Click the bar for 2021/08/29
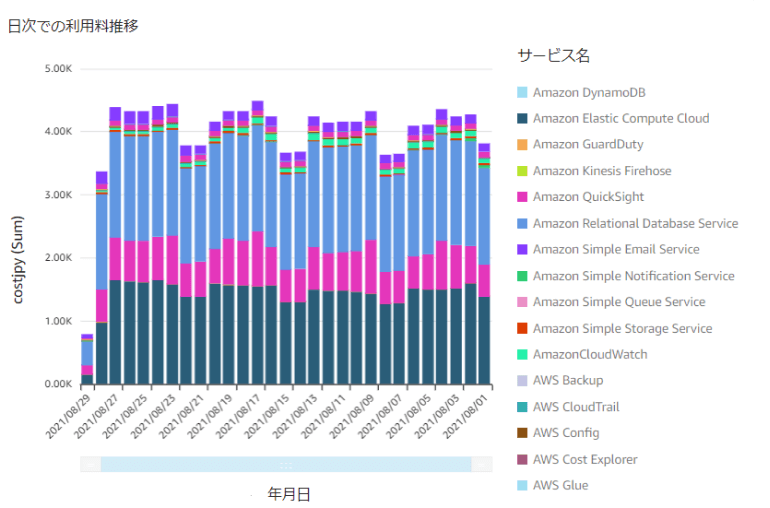The height and width of the screenshot is (508, 770). click(87, 360)
